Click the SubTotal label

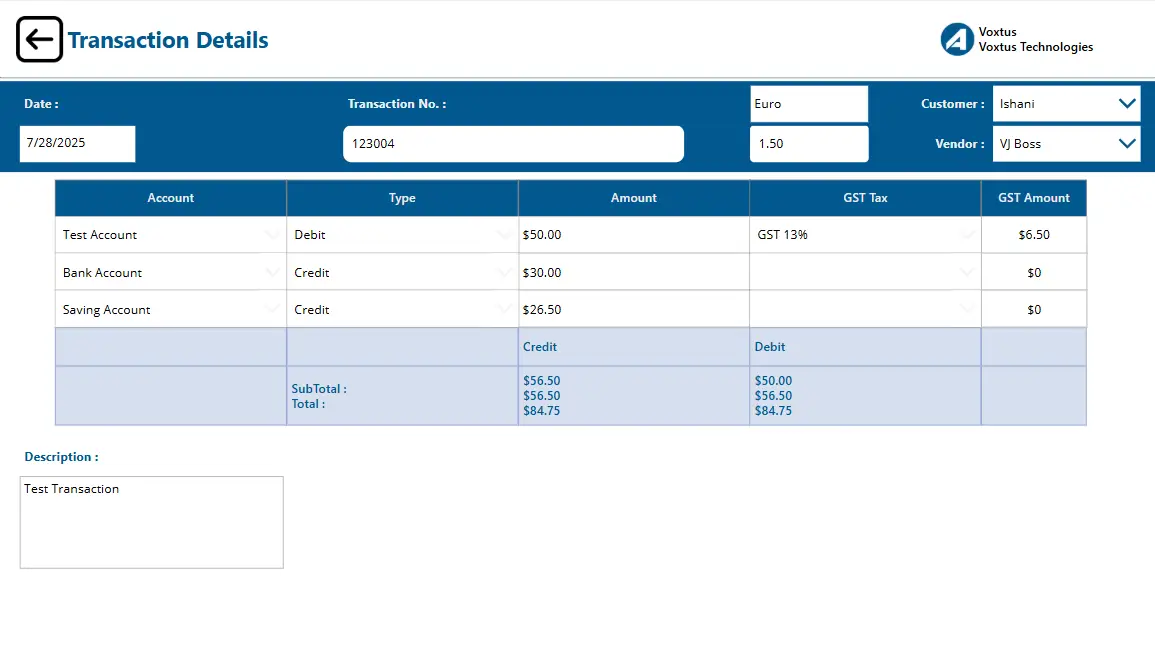point(318,389)
